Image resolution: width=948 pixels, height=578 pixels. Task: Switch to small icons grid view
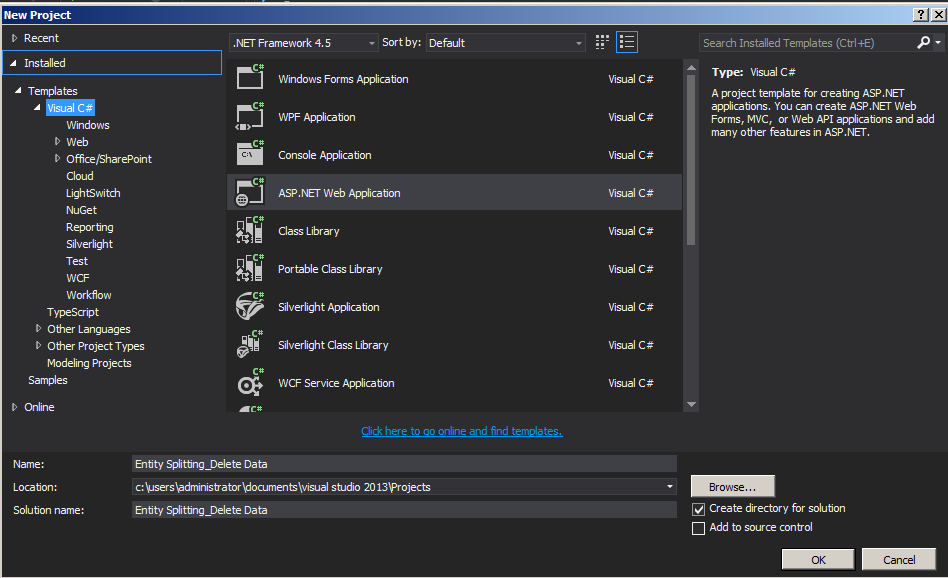pos(602,42)
